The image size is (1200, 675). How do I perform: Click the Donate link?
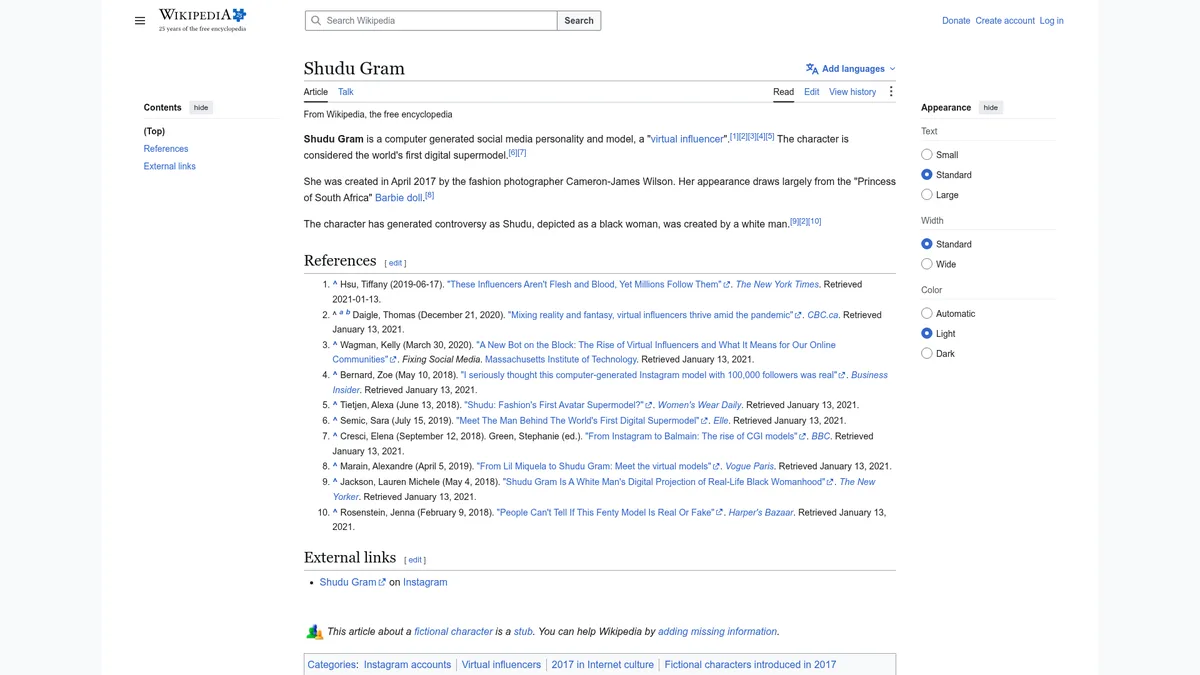[956, 20]
